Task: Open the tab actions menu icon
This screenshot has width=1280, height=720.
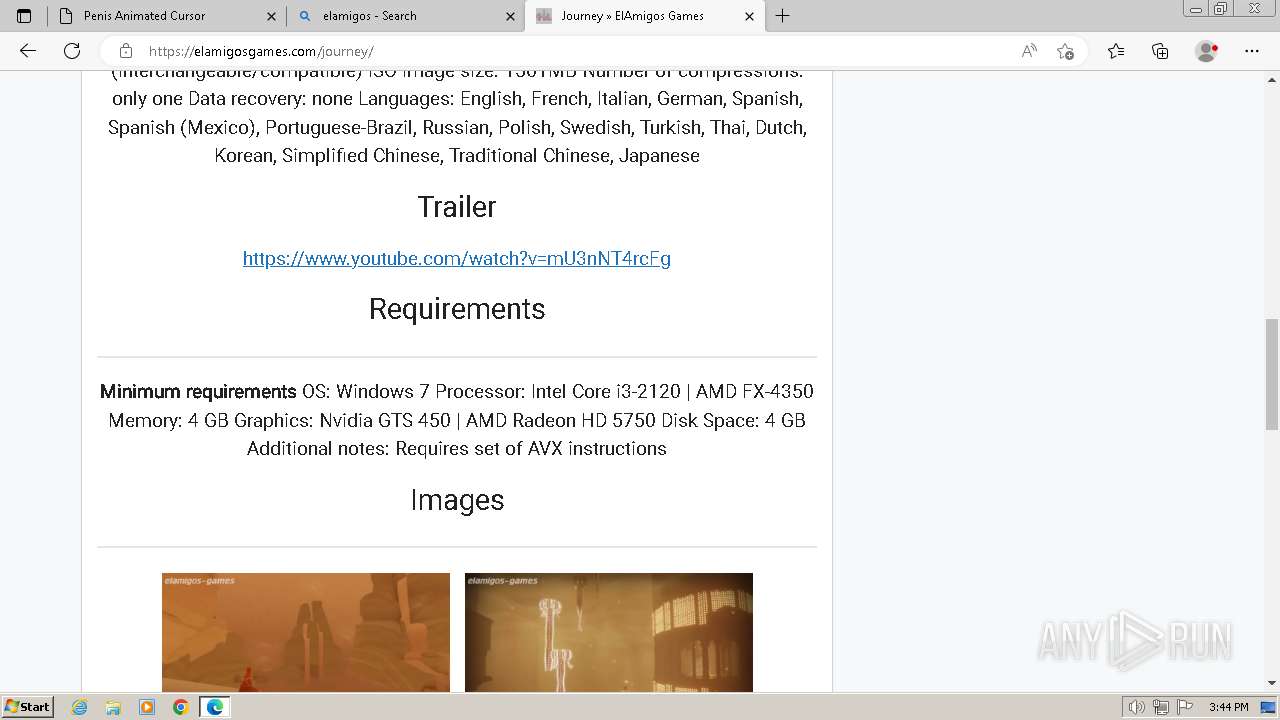Action: coord(24,16)
